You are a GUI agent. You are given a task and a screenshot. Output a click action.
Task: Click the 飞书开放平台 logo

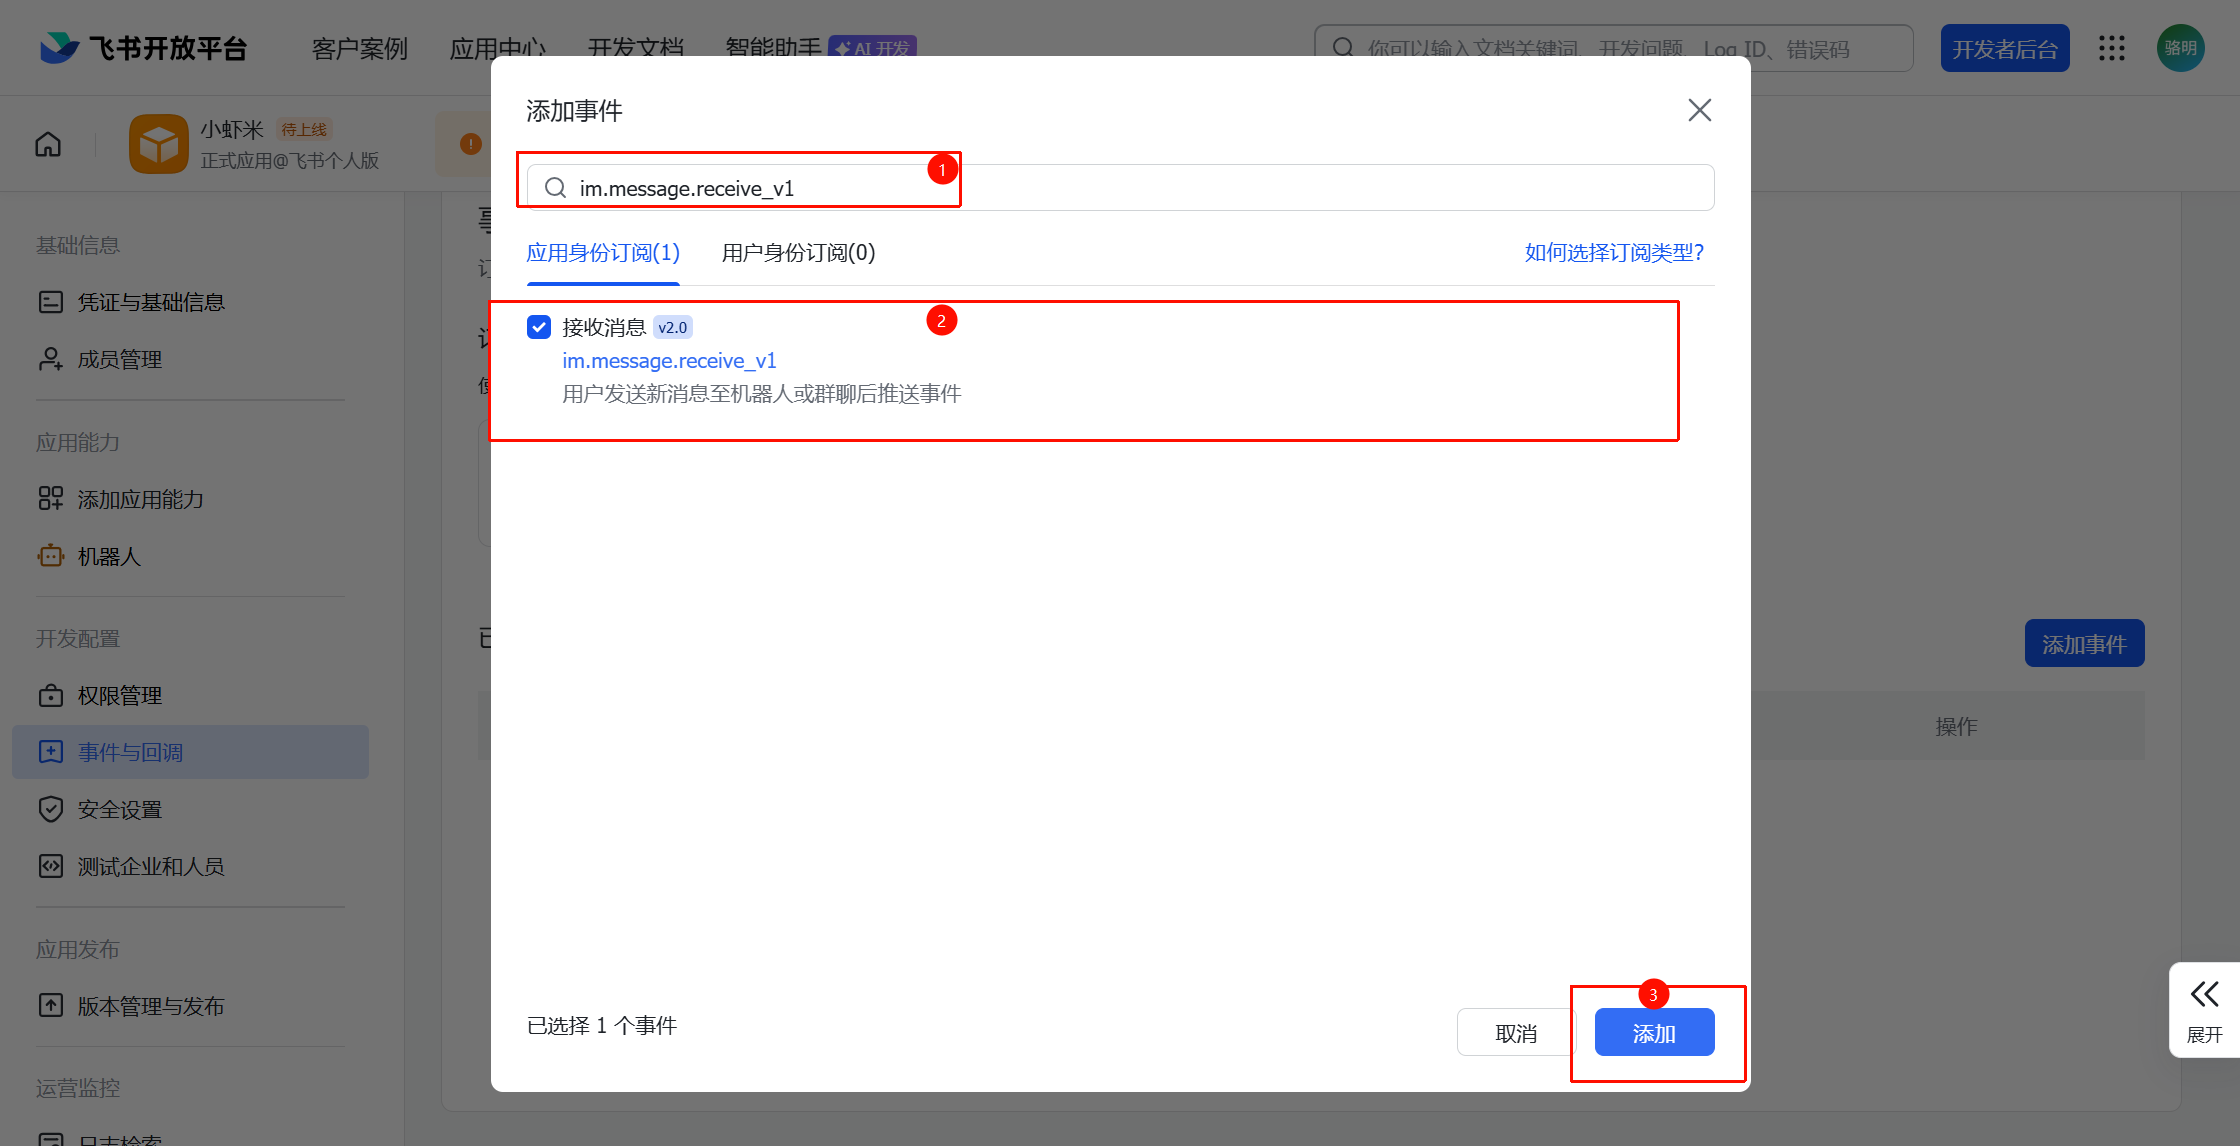coord(144,48)
